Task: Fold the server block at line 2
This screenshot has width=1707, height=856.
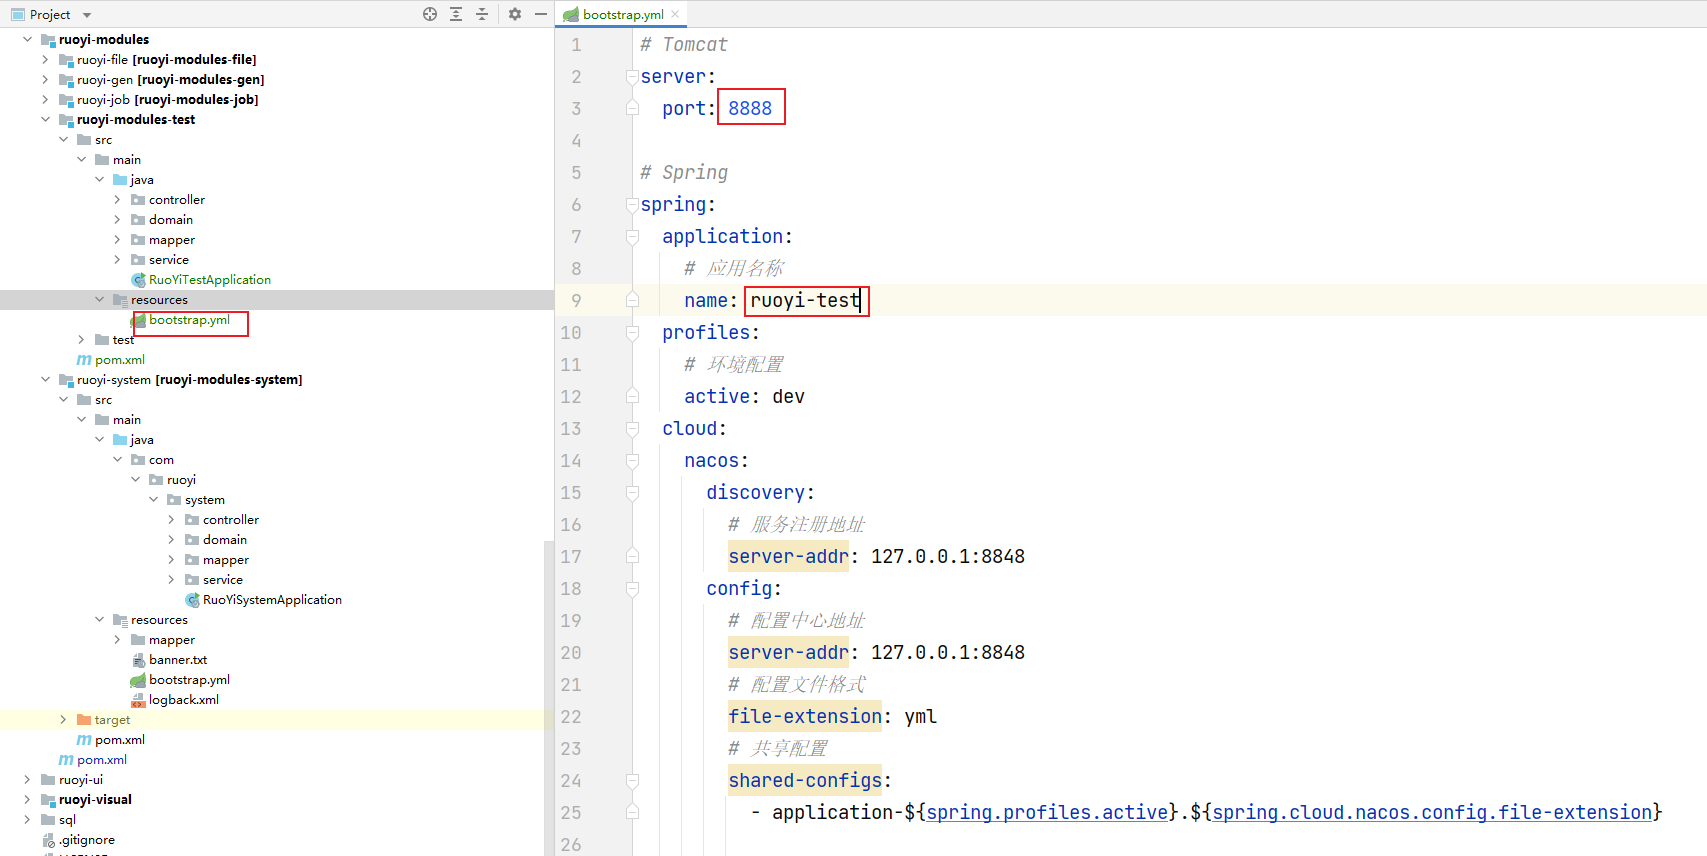Action: pyautogui.click(x=632, y=76)
